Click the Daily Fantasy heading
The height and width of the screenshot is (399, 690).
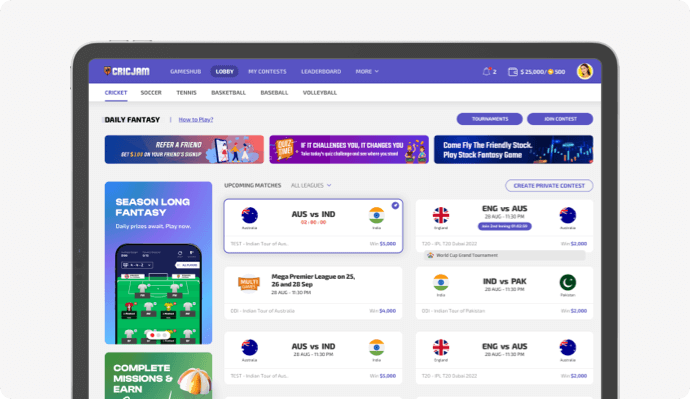pos(132,120)
